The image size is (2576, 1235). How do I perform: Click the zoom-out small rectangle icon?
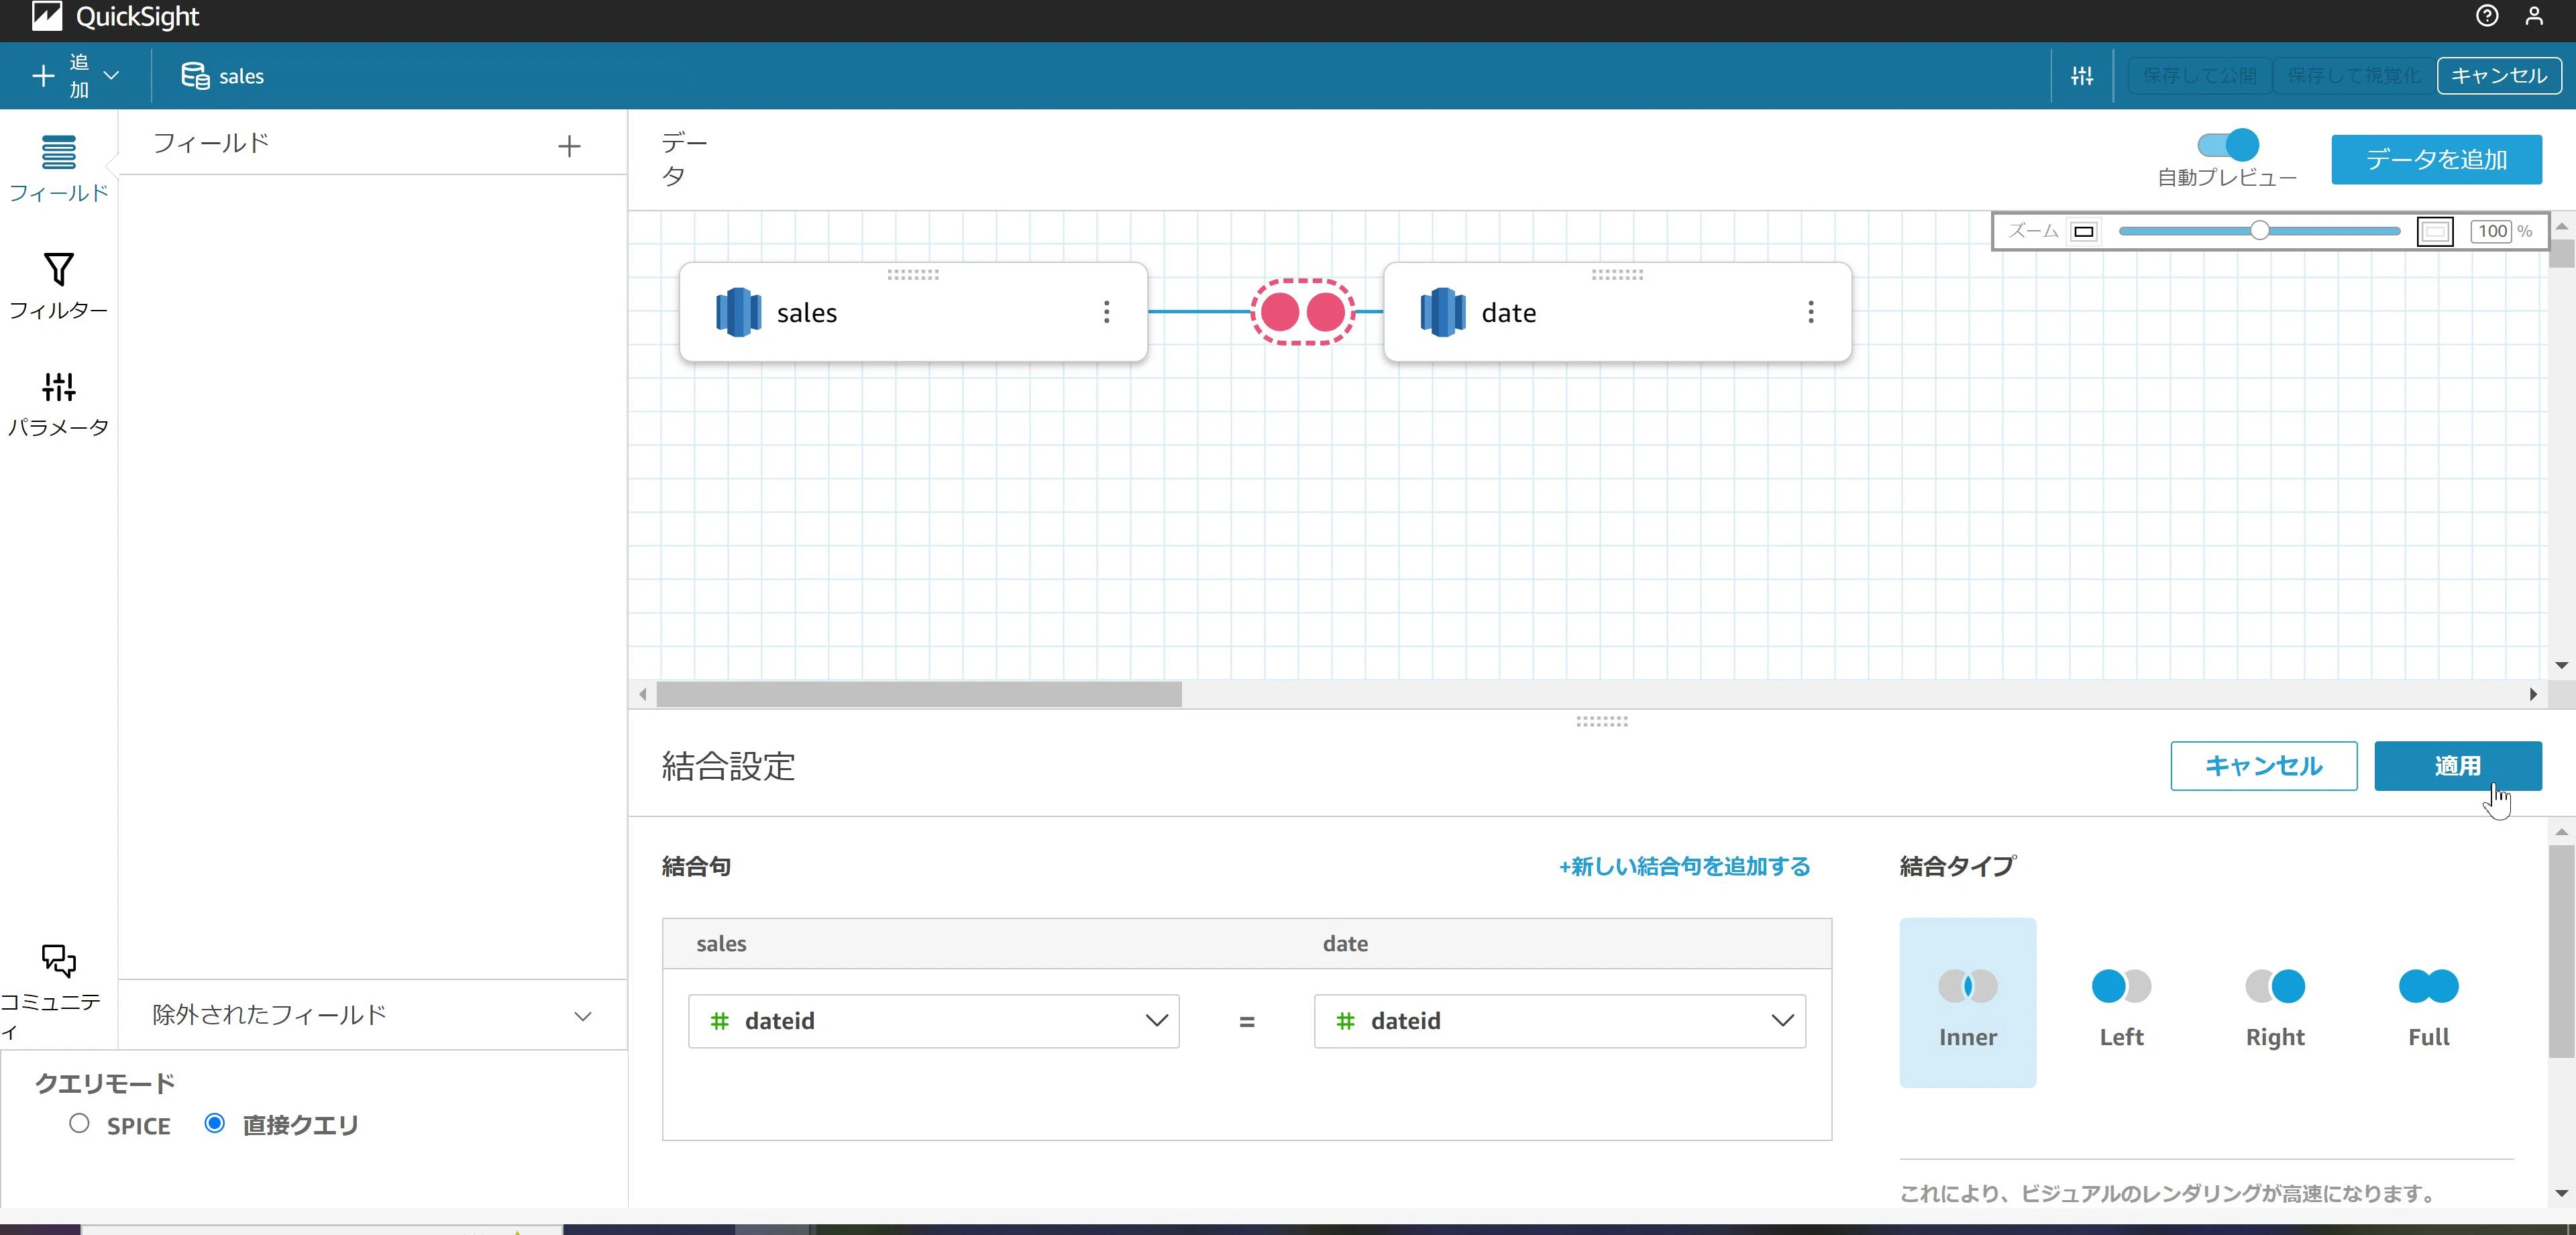coord(2084,232)
